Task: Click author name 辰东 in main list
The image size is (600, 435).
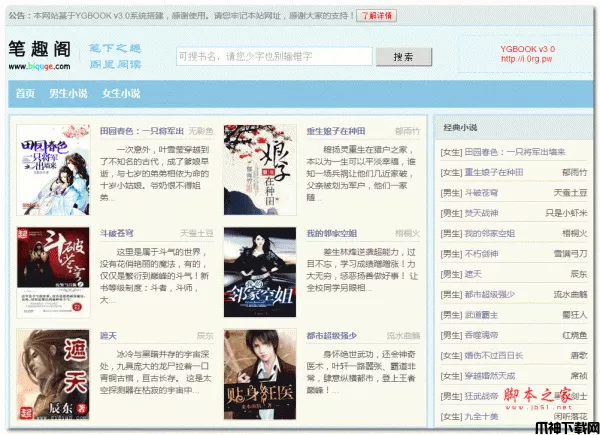Action: (205, 336)
